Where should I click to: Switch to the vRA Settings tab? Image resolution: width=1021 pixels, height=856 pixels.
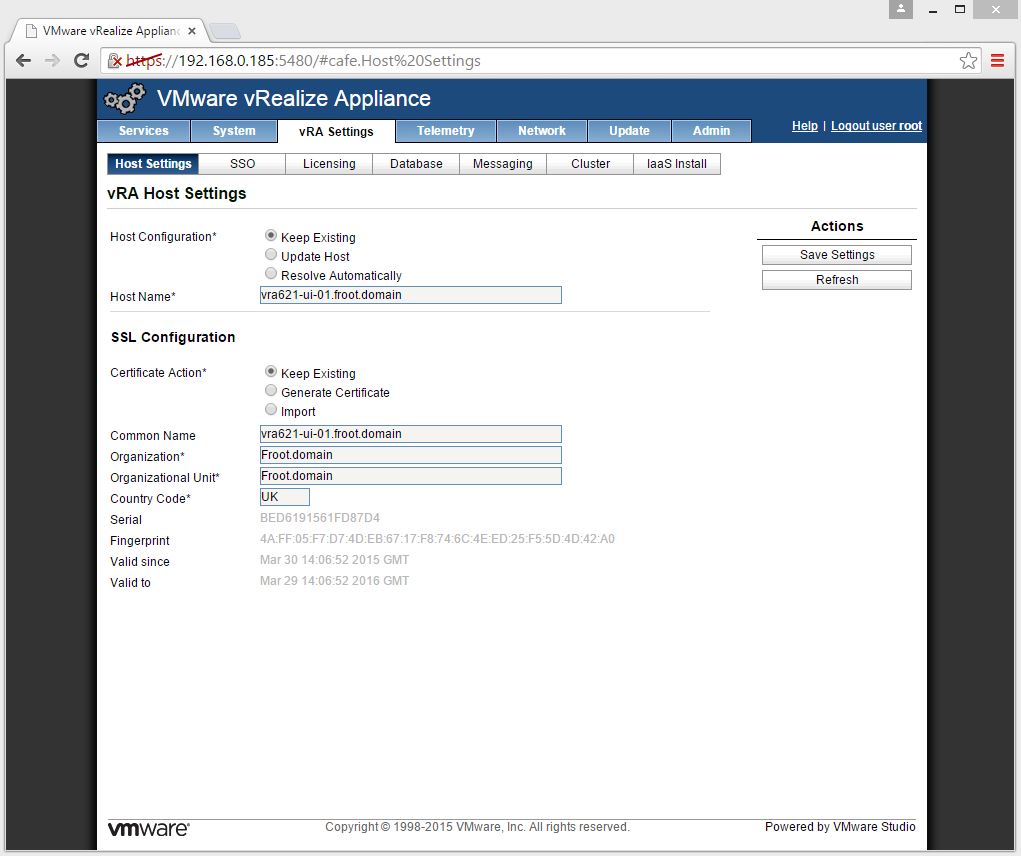[335, 131]
